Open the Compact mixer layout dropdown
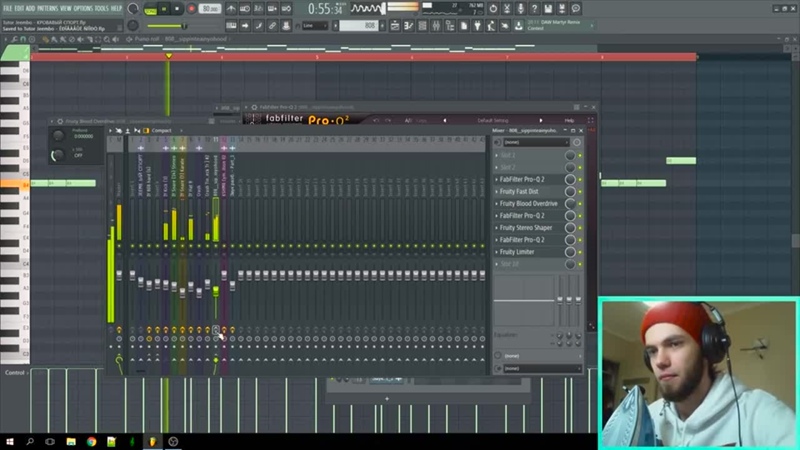The height and width of the screenshot is (450, 800). (162, 131)
